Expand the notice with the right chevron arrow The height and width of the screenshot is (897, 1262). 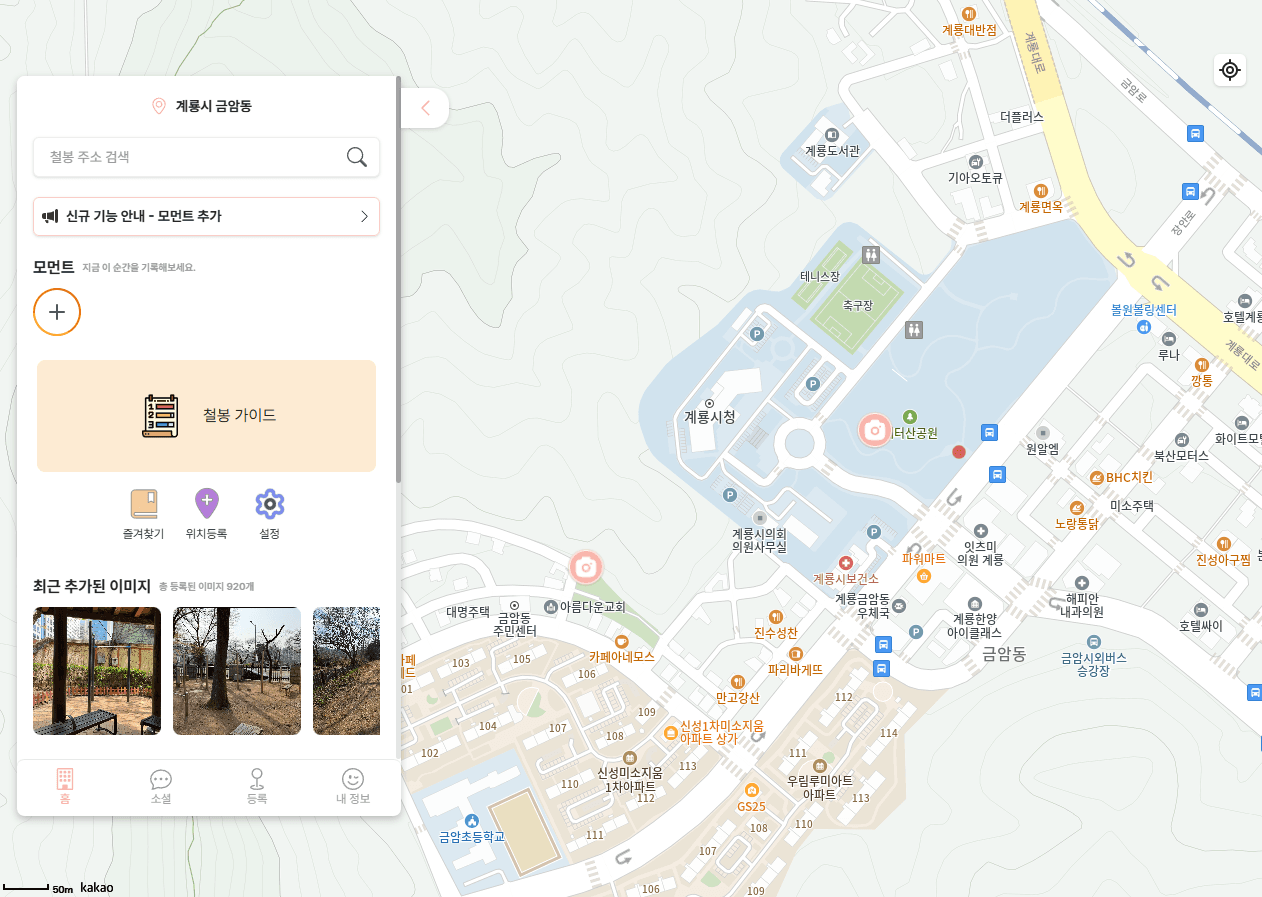click(364, 216)
